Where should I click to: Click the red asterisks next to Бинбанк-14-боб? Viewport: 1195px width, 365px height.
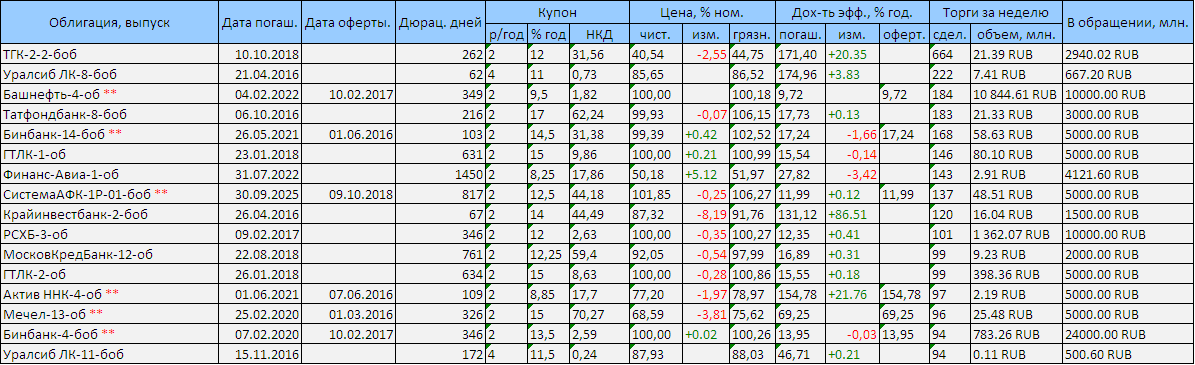click(x=114, y=133)
